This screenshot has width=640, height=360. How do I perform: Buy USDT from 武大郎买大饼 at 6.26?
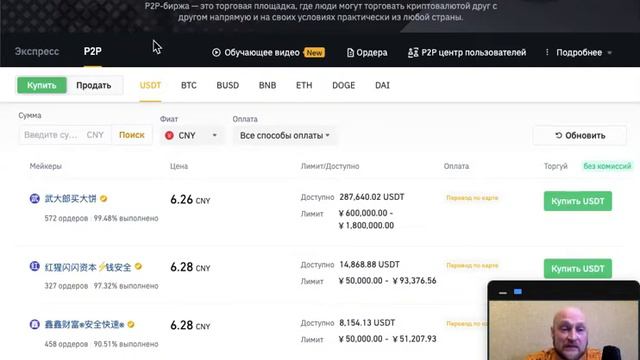578,201
